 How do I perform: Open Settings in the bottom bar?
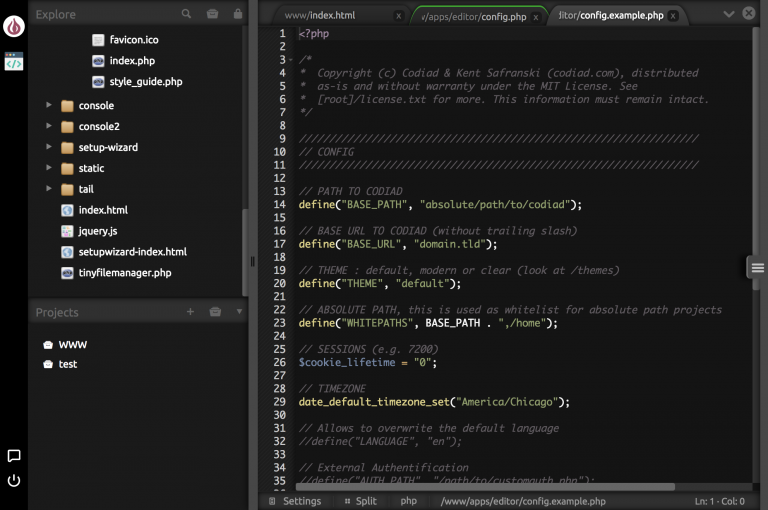tap(294, 501)
